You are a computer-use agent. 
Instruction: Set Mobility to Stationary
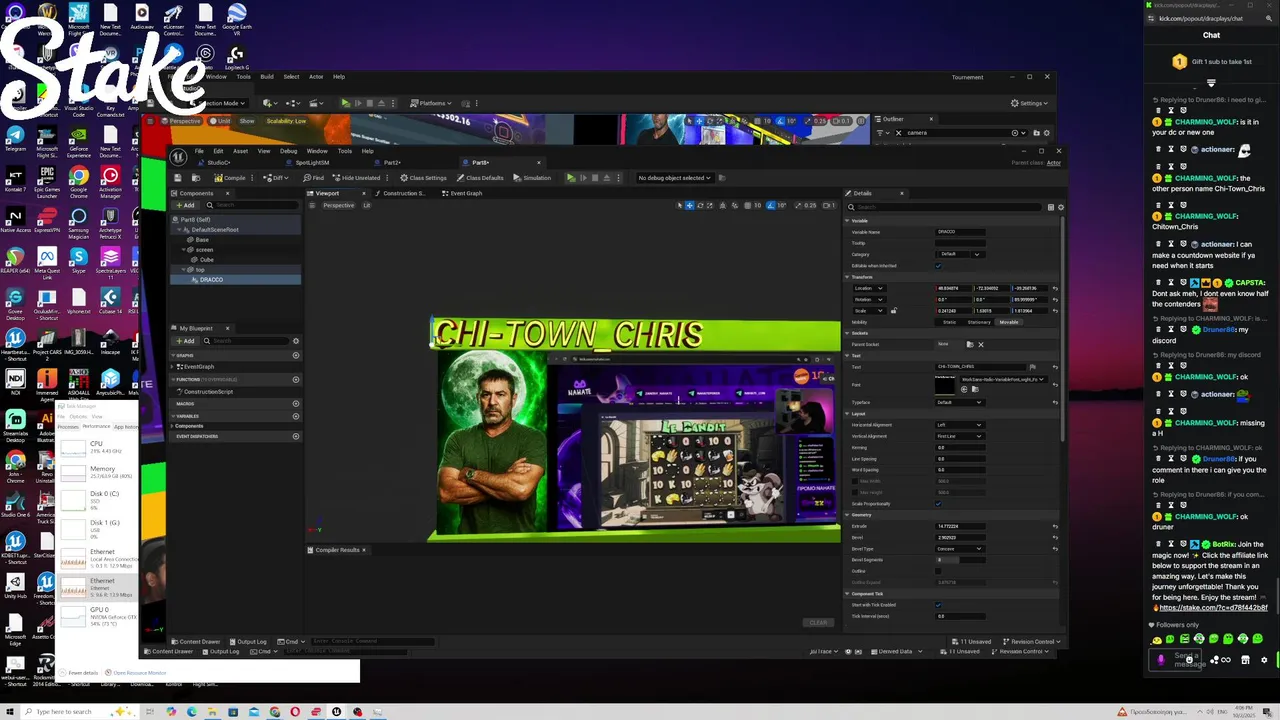point(979,322)
